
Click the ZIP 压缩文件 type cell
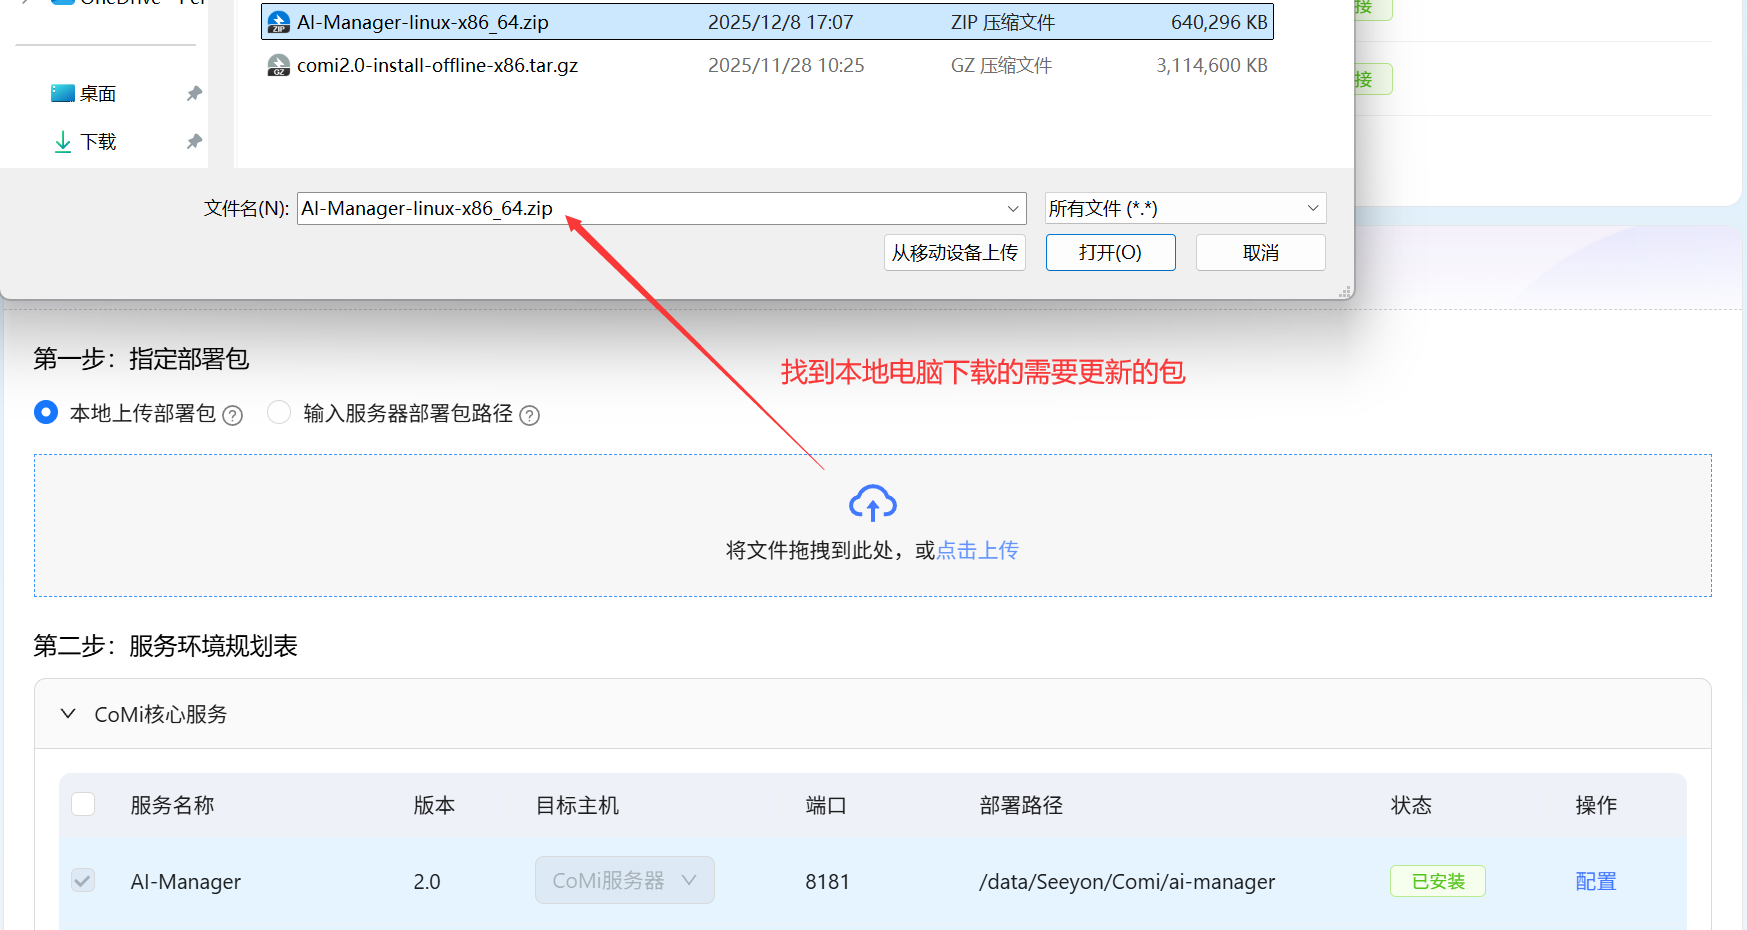coord(1003,22)
